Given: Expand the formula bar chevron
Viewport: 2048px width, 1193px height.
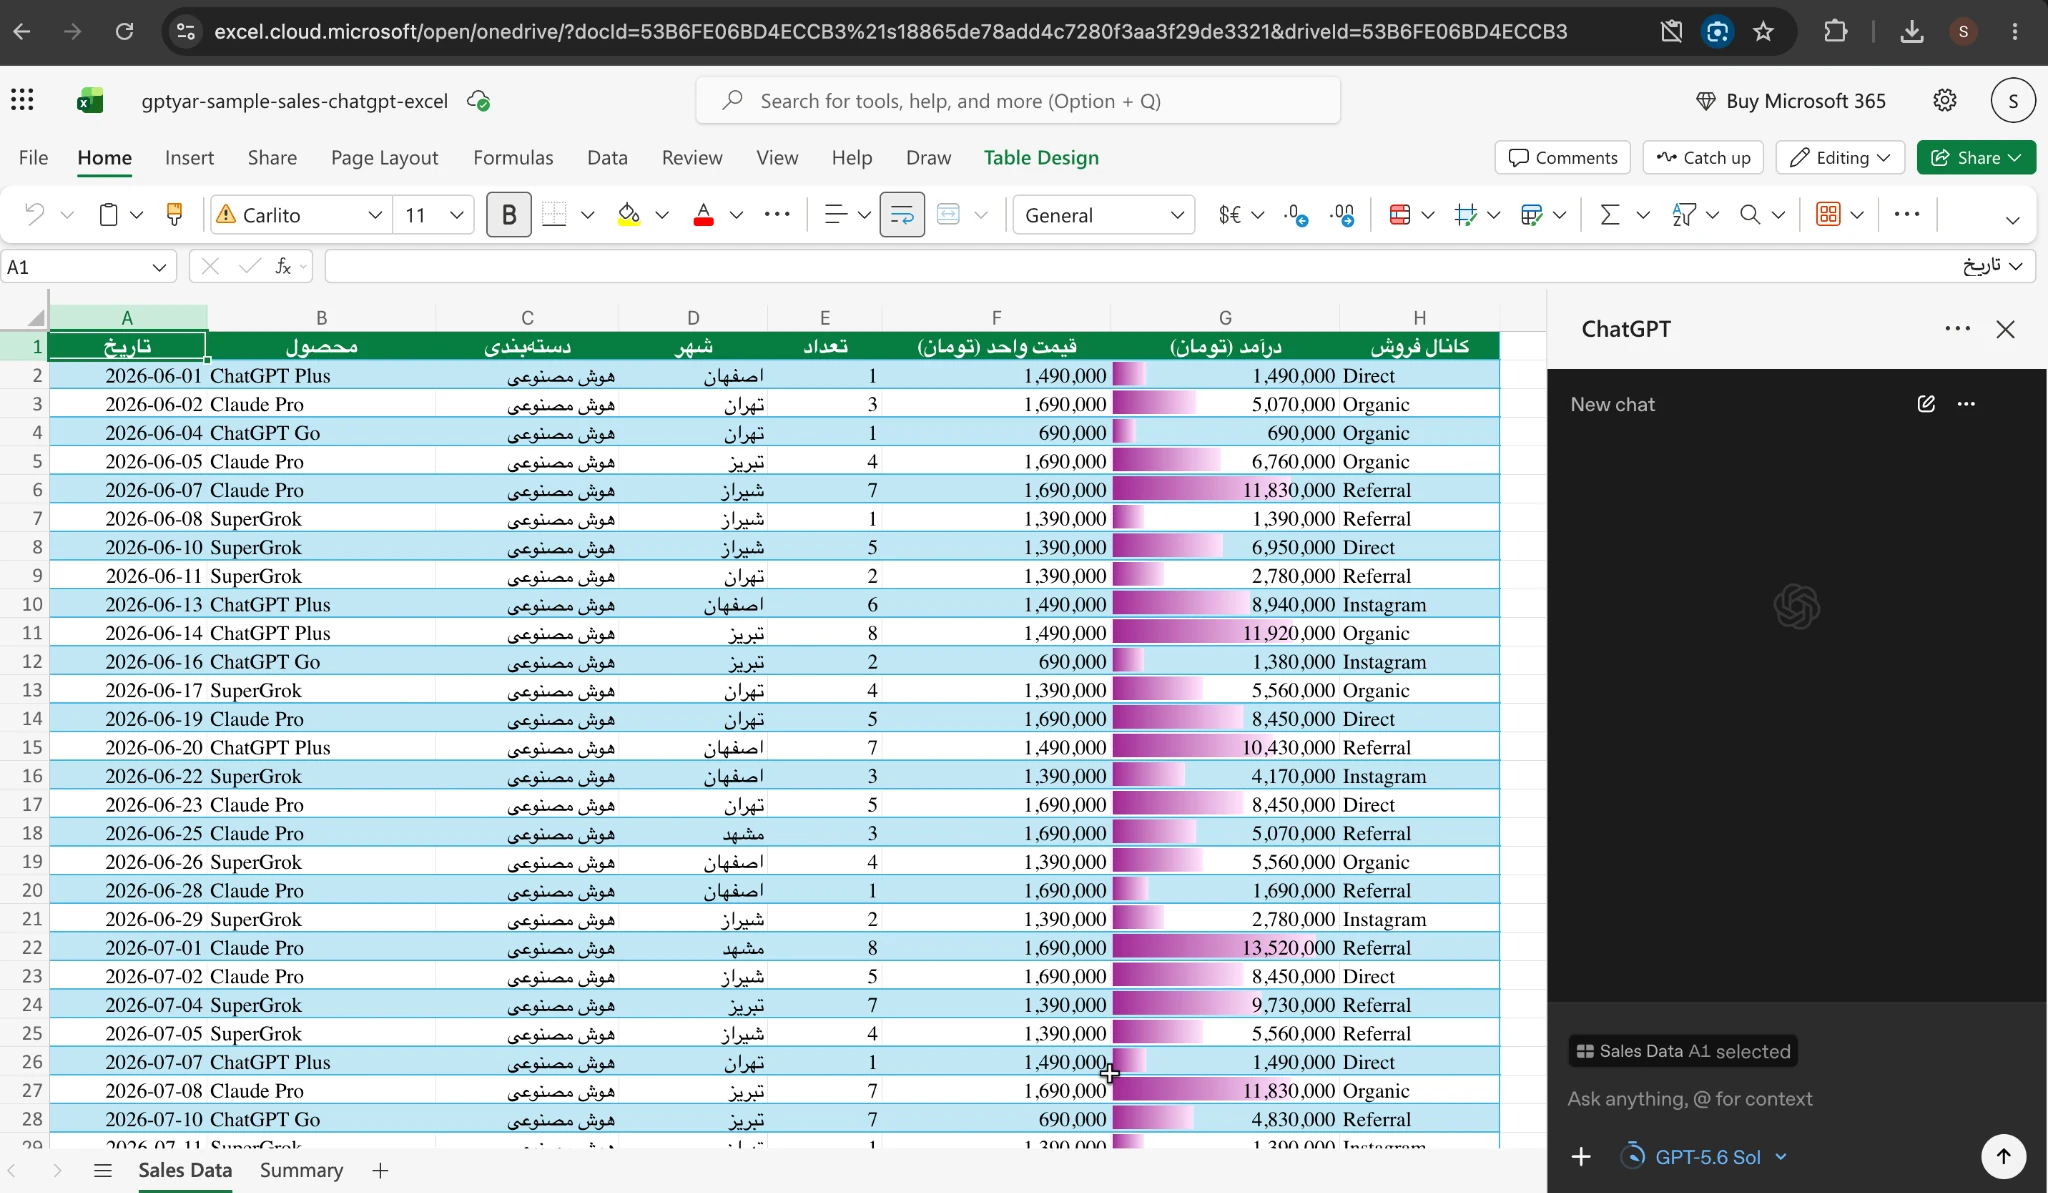Looking at the screenshot, I should point(2016,266).
